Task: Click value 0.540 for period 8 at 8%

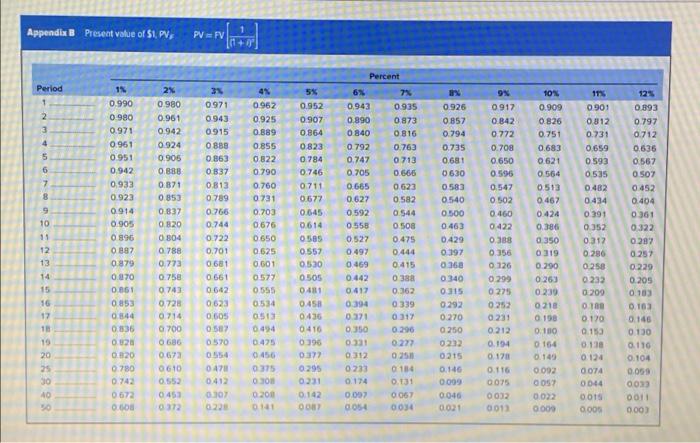Action: [453, 200]
